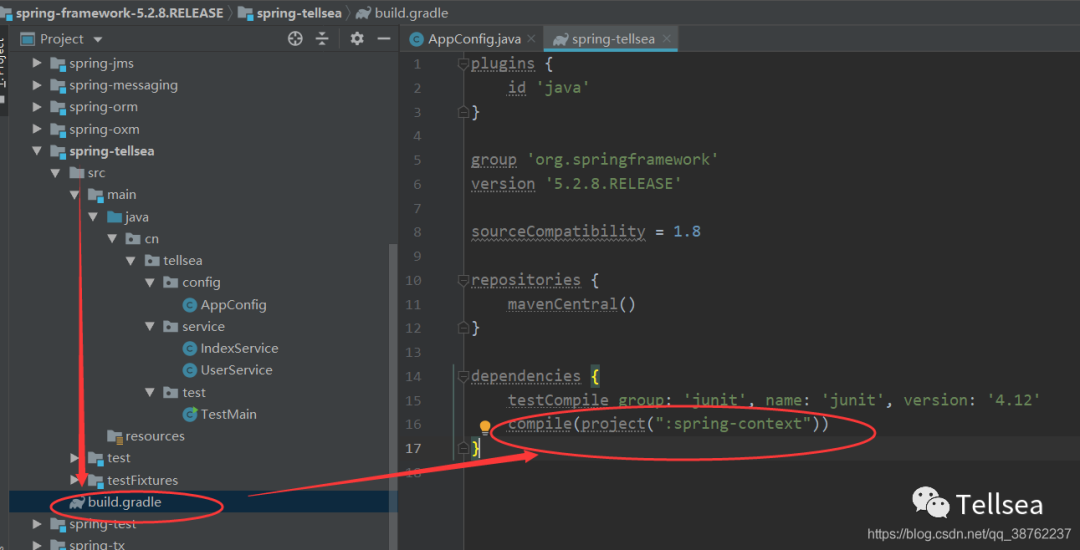Collapse the cn package
The width and height of the screenshot is (1080, 550).
pos(112,240)
